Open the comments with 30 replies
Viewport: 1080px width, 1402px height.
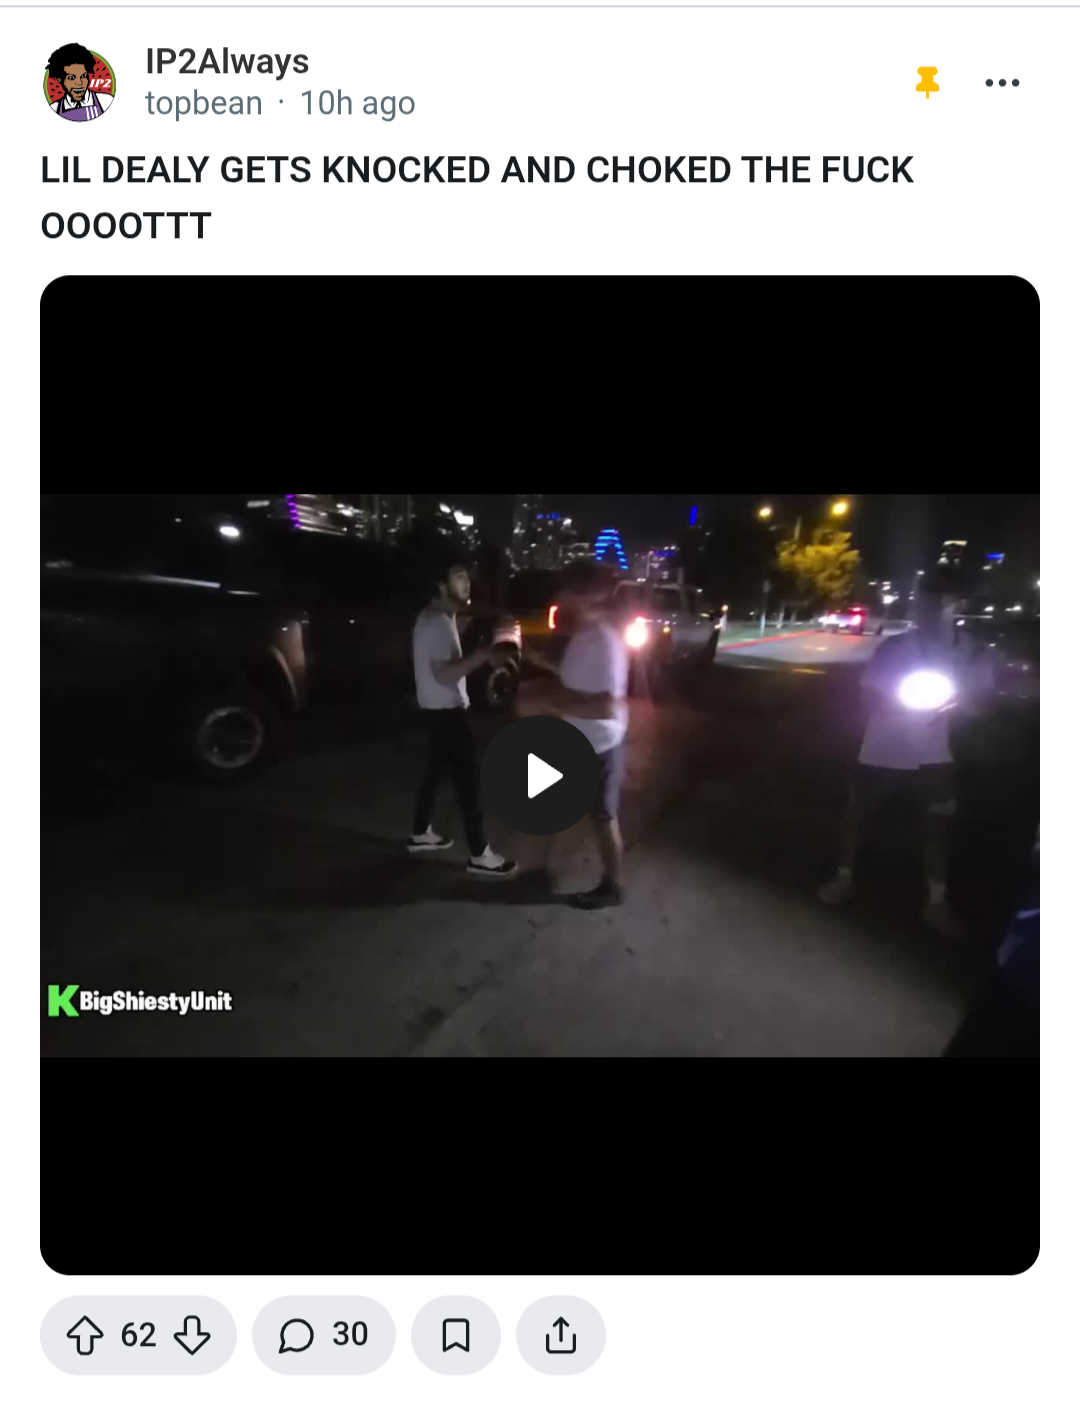click(x=323, y=1335)
